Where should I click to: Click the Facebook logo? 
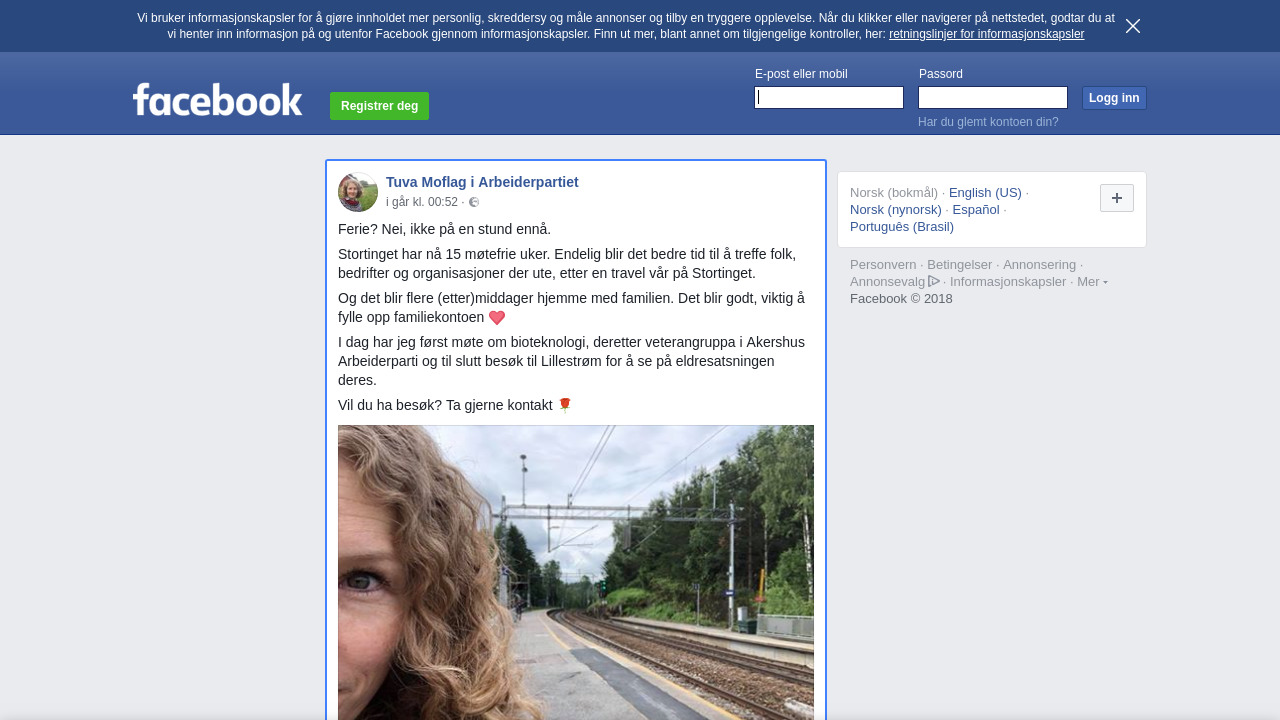click(x=218, y=100)
